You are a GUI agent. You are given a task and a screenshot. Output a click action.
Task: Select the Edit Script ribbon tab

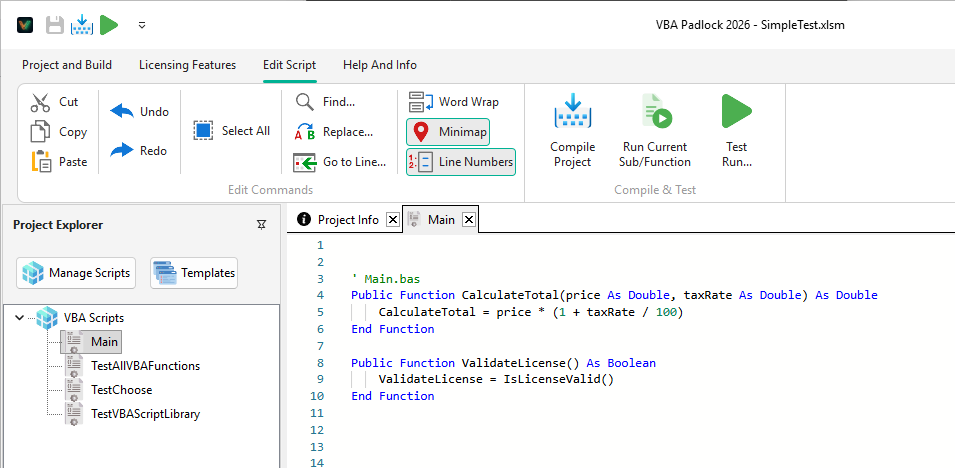click(x=289, y=65)
